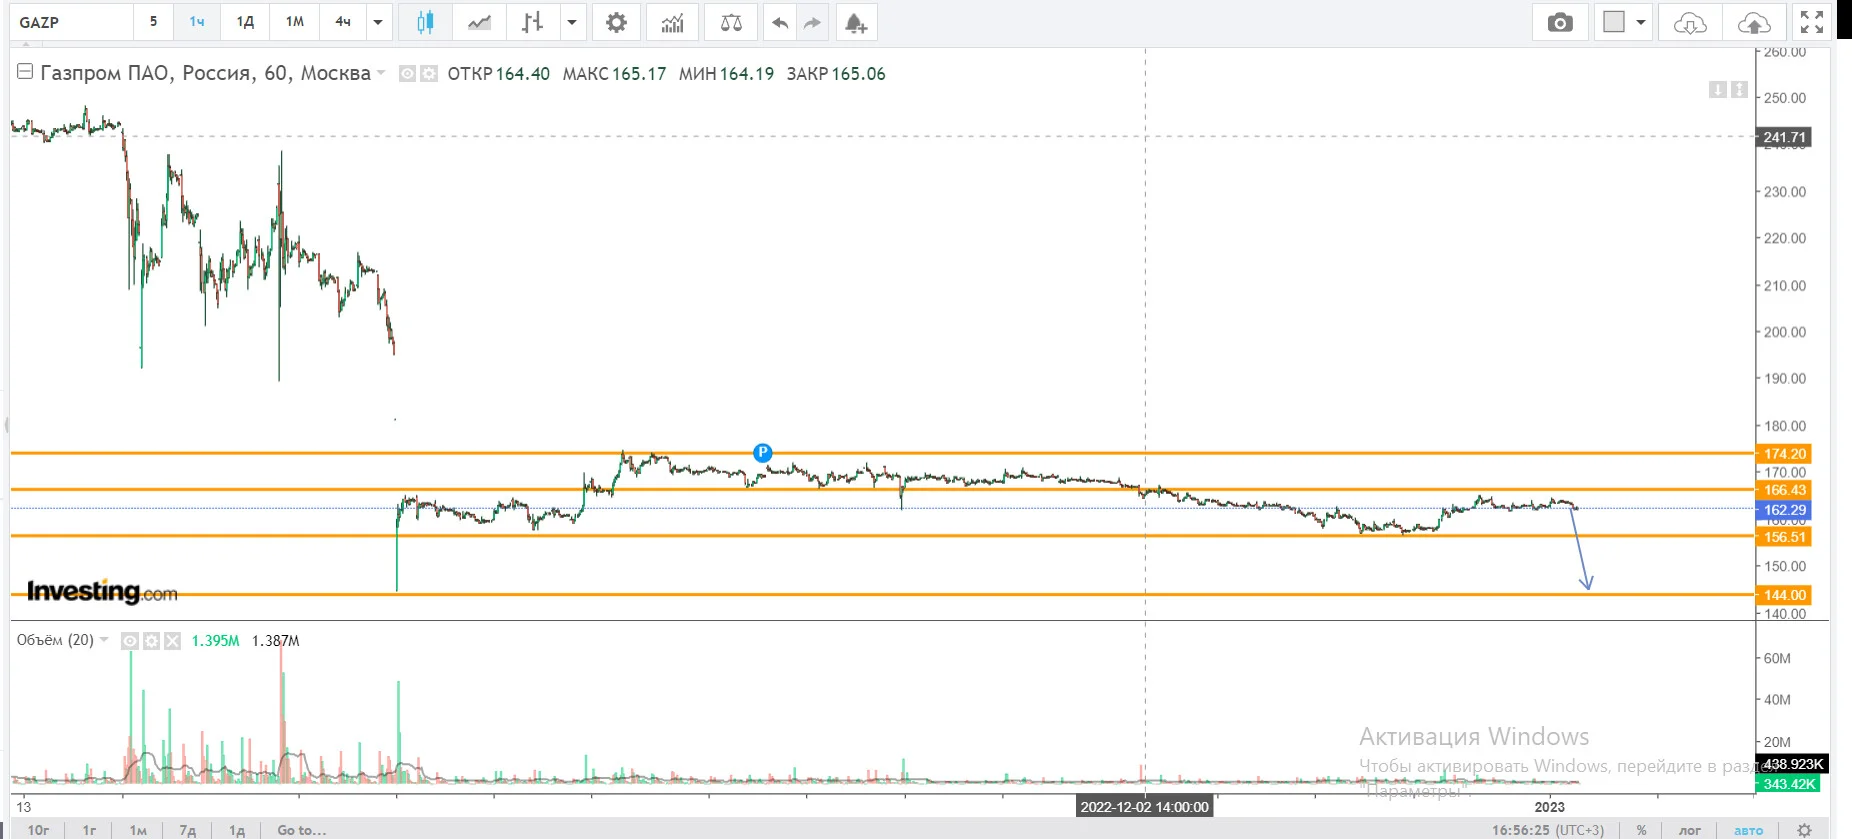
Task: Select the 1М interval
Action: pyautogui.click(x=294, y=22)
